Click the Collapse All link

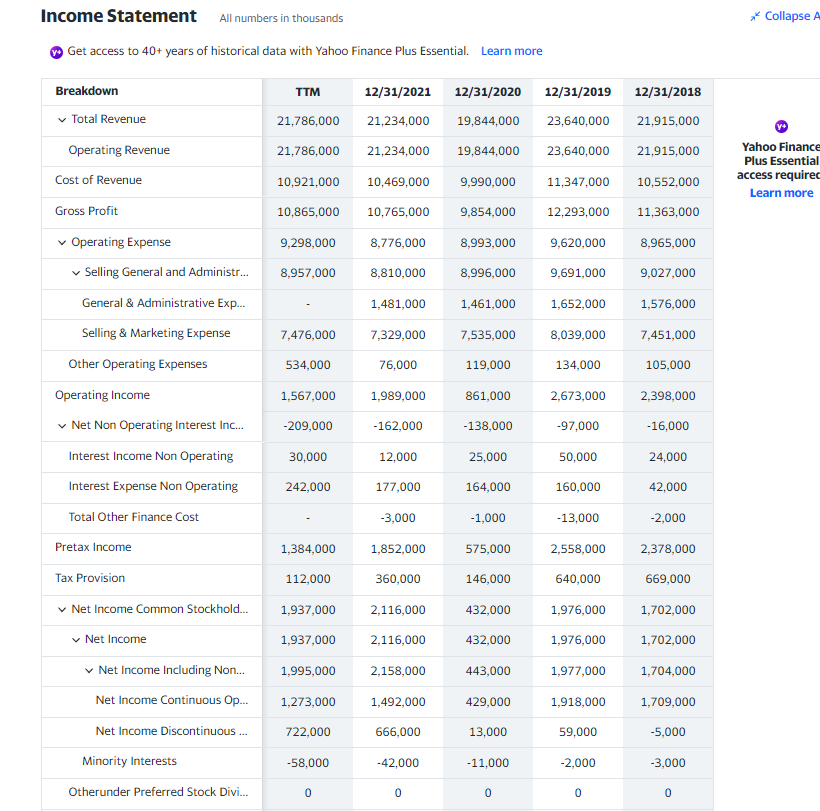click(790, 15)
